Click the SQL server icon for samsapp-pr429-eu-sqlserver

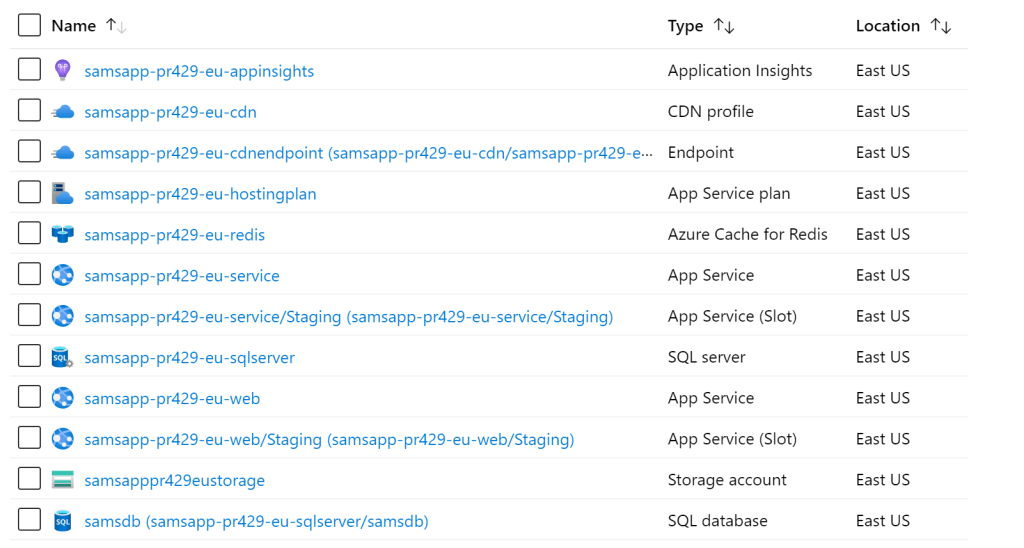[x=62, y=357]
